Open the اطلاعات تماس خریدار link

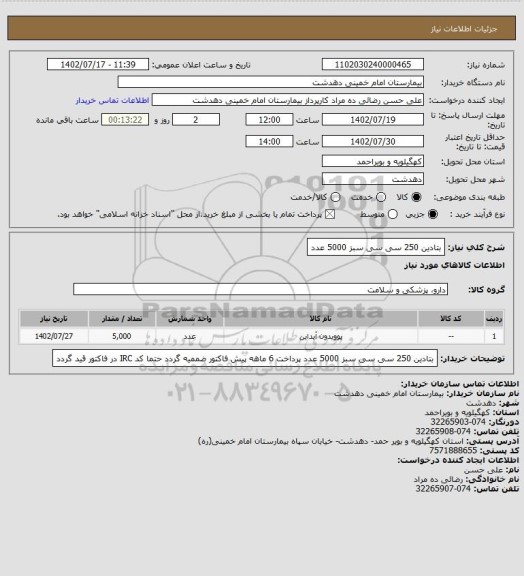[112, 100]
